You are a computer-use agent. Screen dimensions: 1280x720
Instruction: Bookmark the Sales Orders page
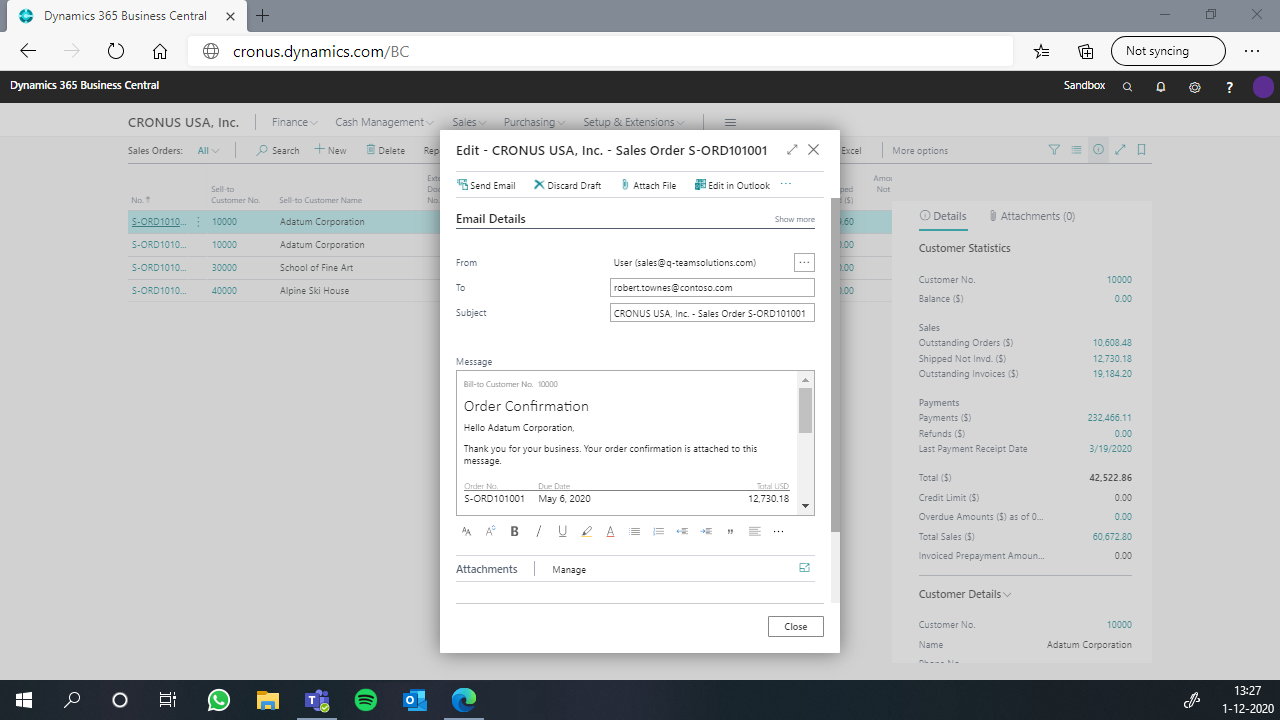tap(1142, 150)
